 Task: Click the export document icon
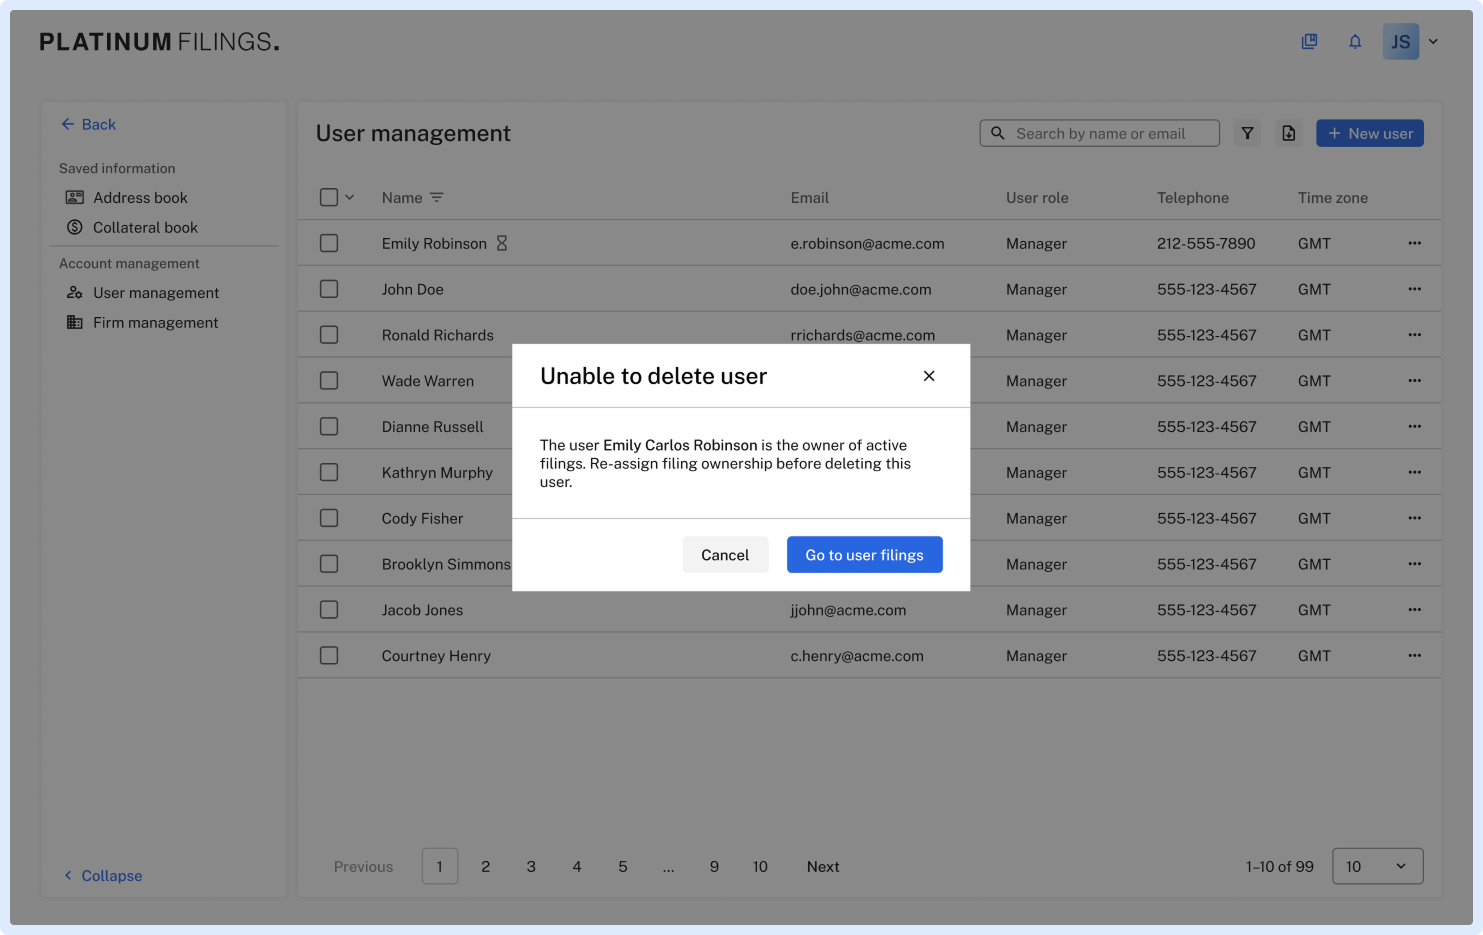coord(1289,133)
